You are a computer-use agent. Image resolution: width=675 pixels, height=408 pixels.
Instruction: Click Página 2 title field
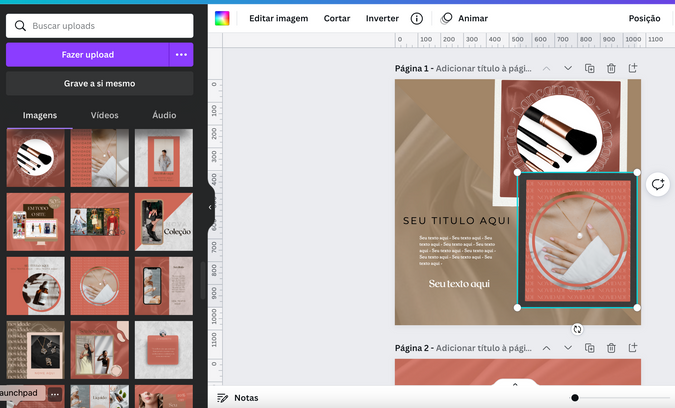[x=483, y=348]
